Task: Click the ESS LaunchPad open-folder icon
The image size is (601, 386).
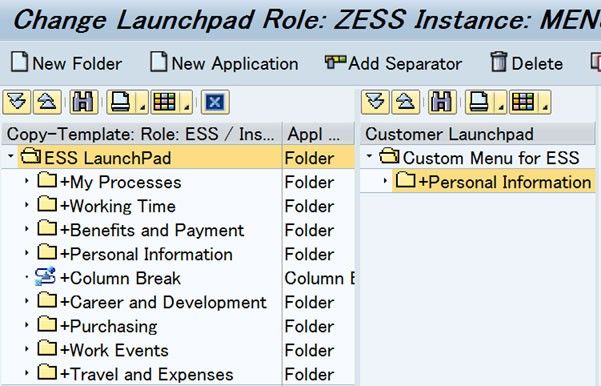Action: pos(31,156)
